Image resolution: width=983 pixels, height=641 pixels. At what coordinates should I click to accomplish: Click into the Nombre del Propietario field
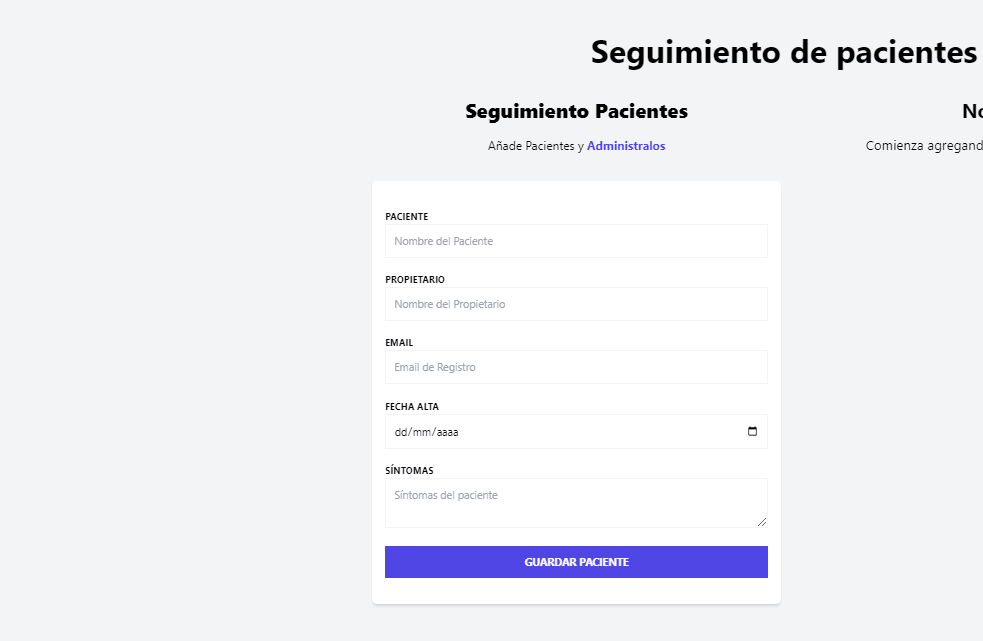[576, 304]
